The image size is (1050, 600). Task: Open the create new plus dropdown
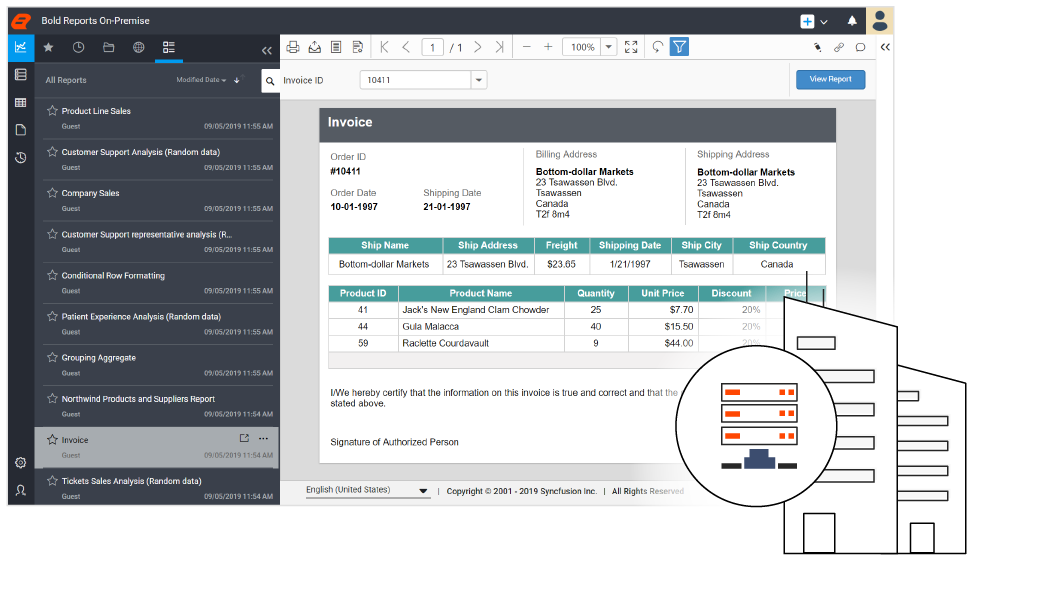point(814,21)
